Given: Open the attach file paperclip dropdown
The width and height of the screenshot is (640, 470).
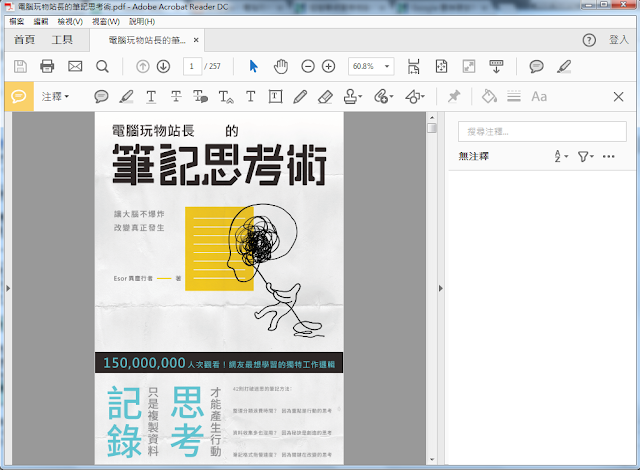Looking at the screenshot, I should coord(383,97).
